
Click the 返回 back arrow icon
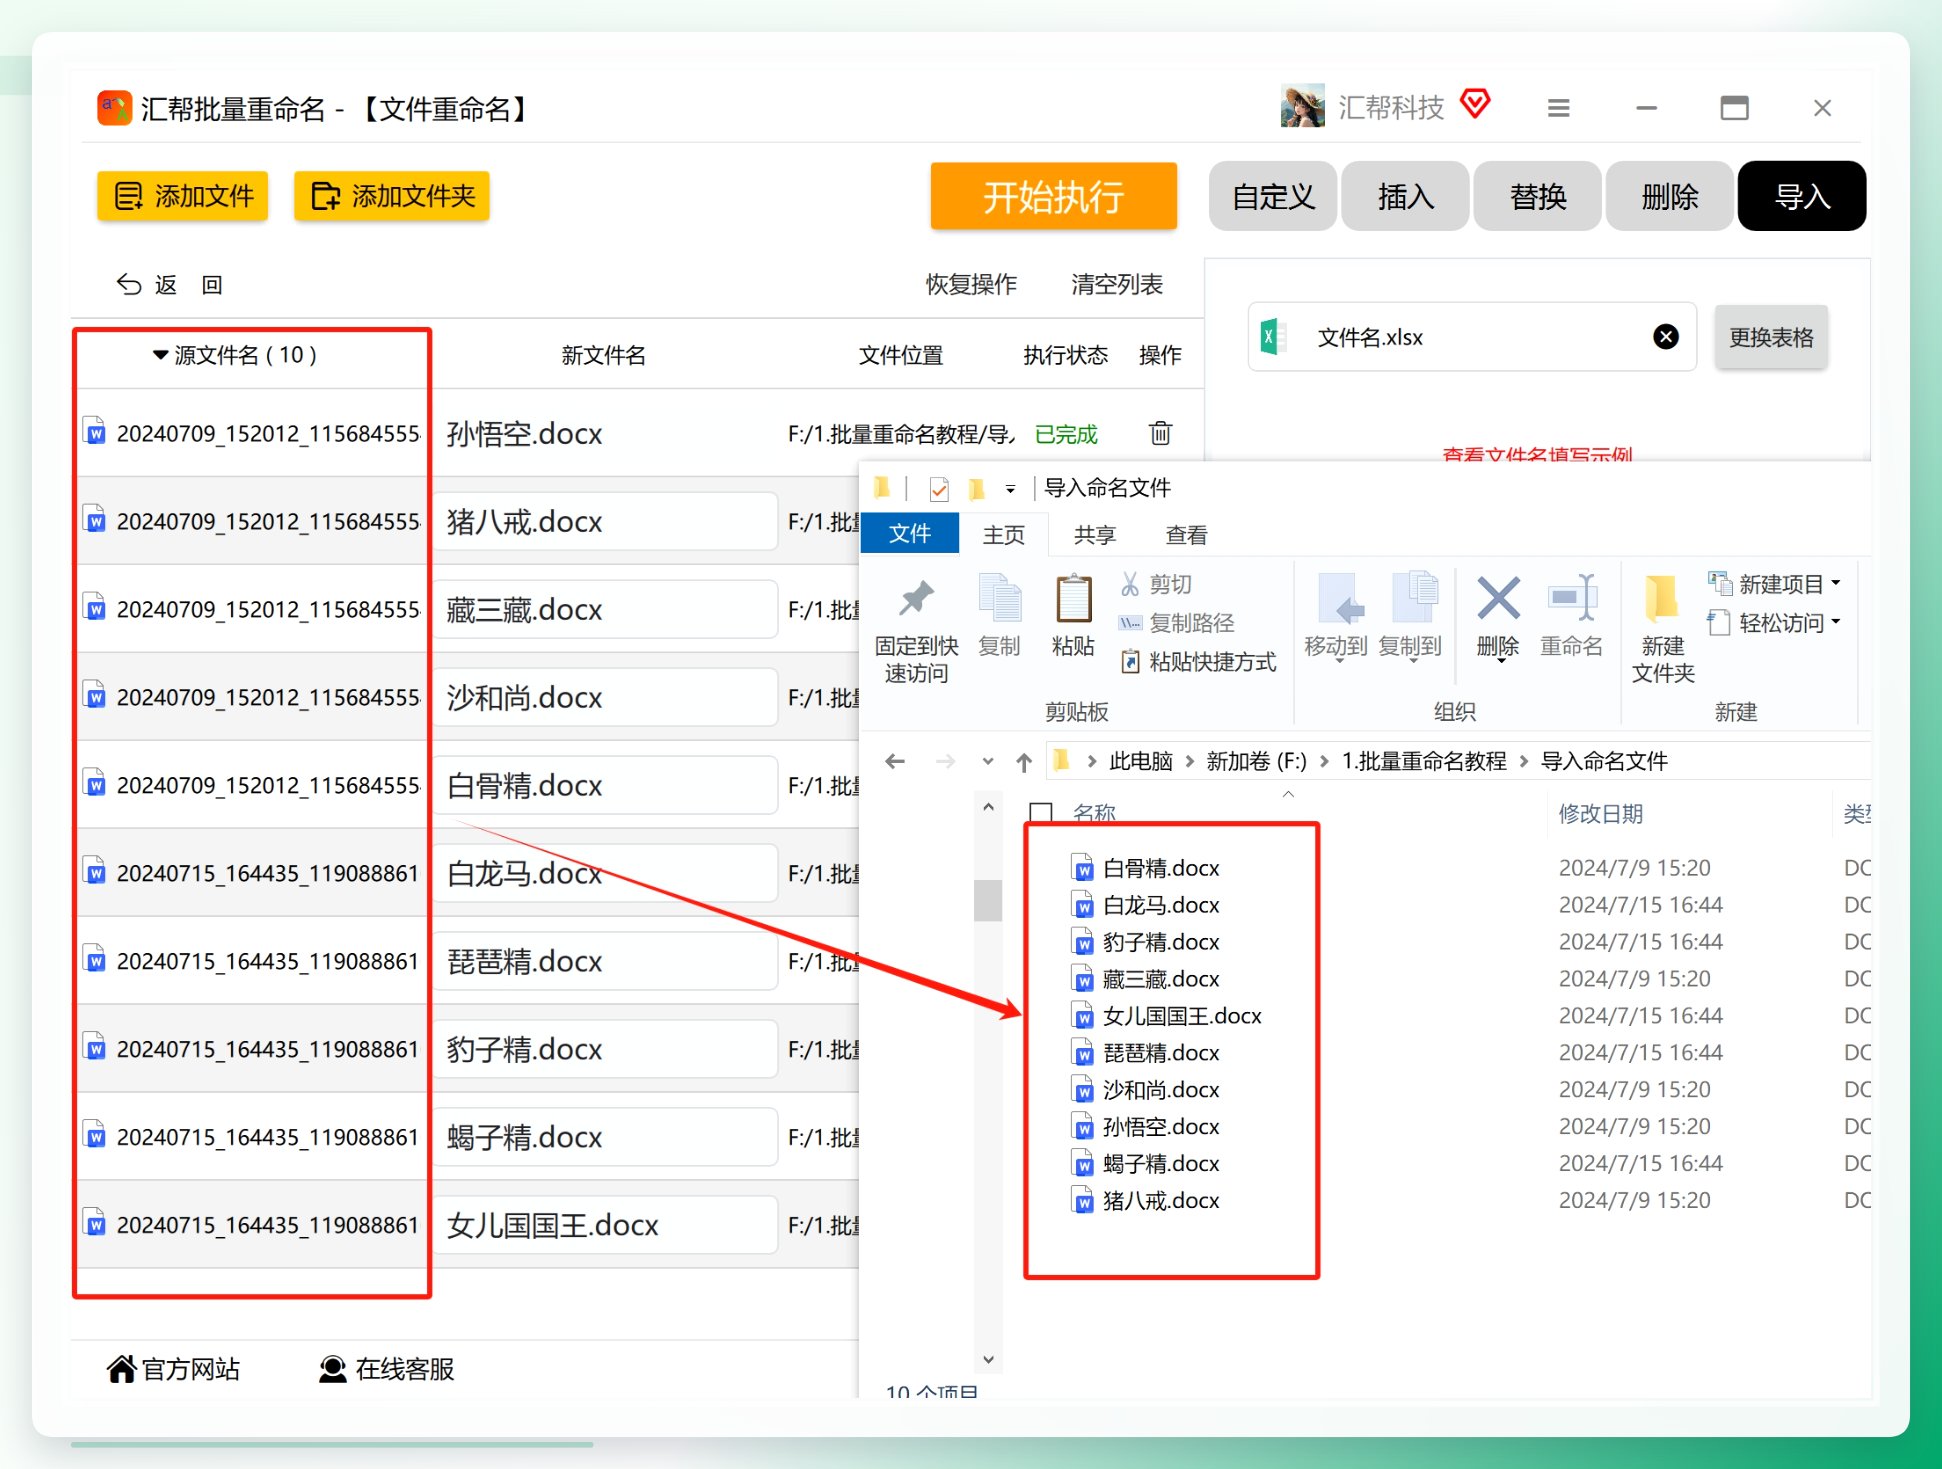129,285
